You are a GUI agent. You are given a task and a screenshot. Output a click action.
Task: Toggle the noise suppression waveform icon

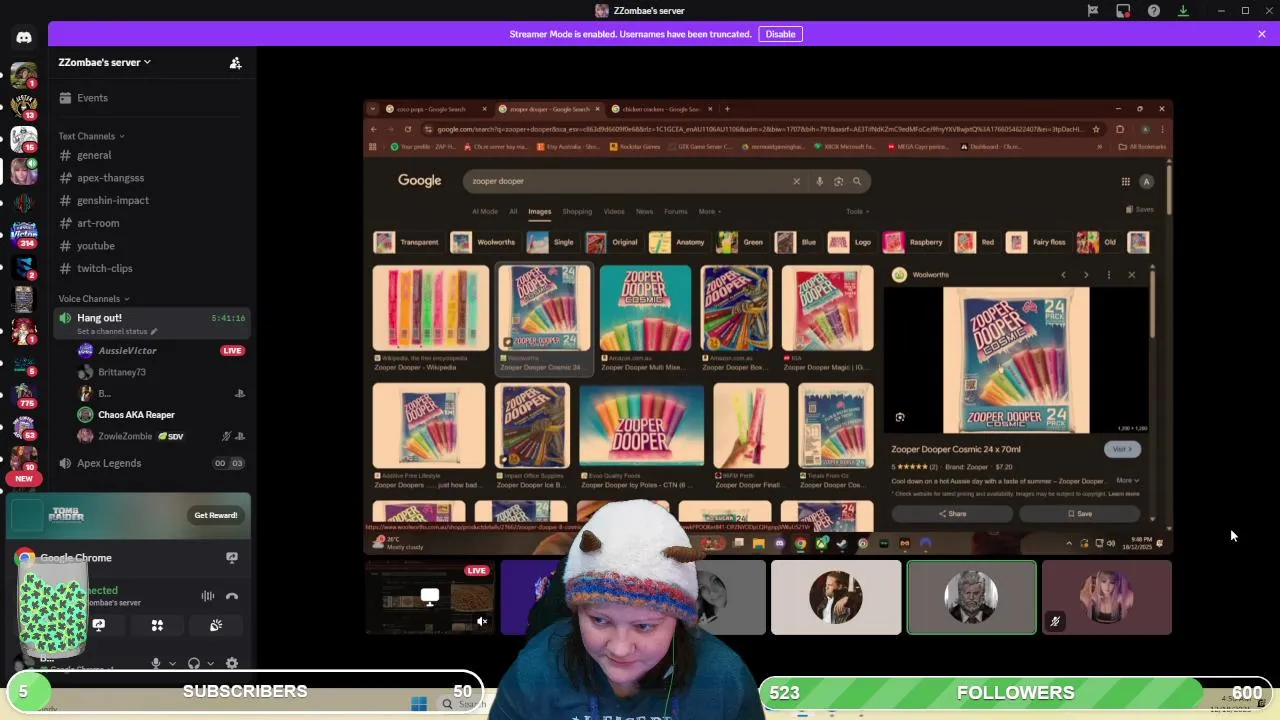point(207,596)
